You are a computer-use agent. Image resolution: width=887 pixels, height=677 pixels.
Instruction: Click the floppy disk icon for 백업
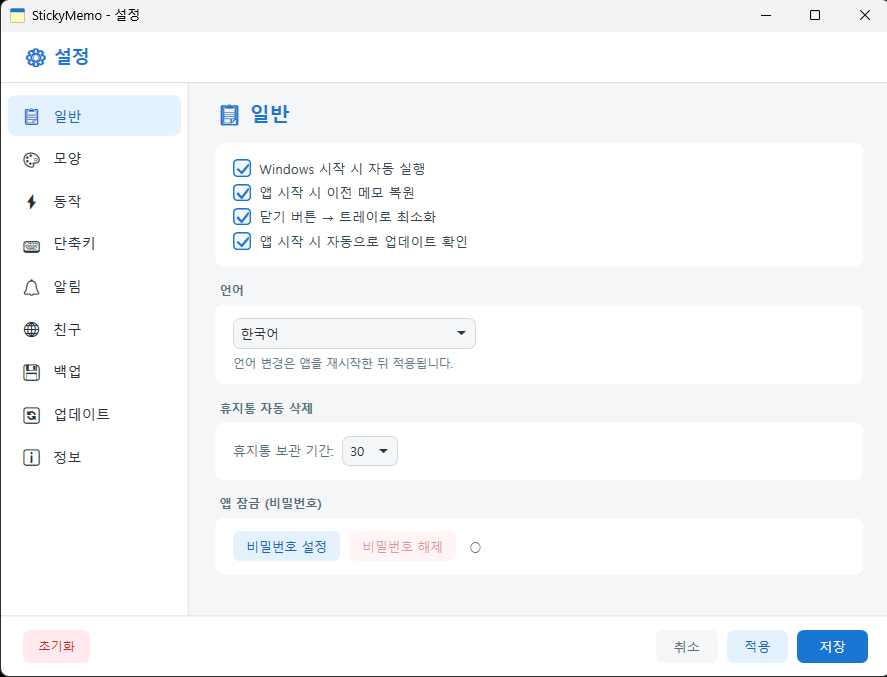(32, 372)
